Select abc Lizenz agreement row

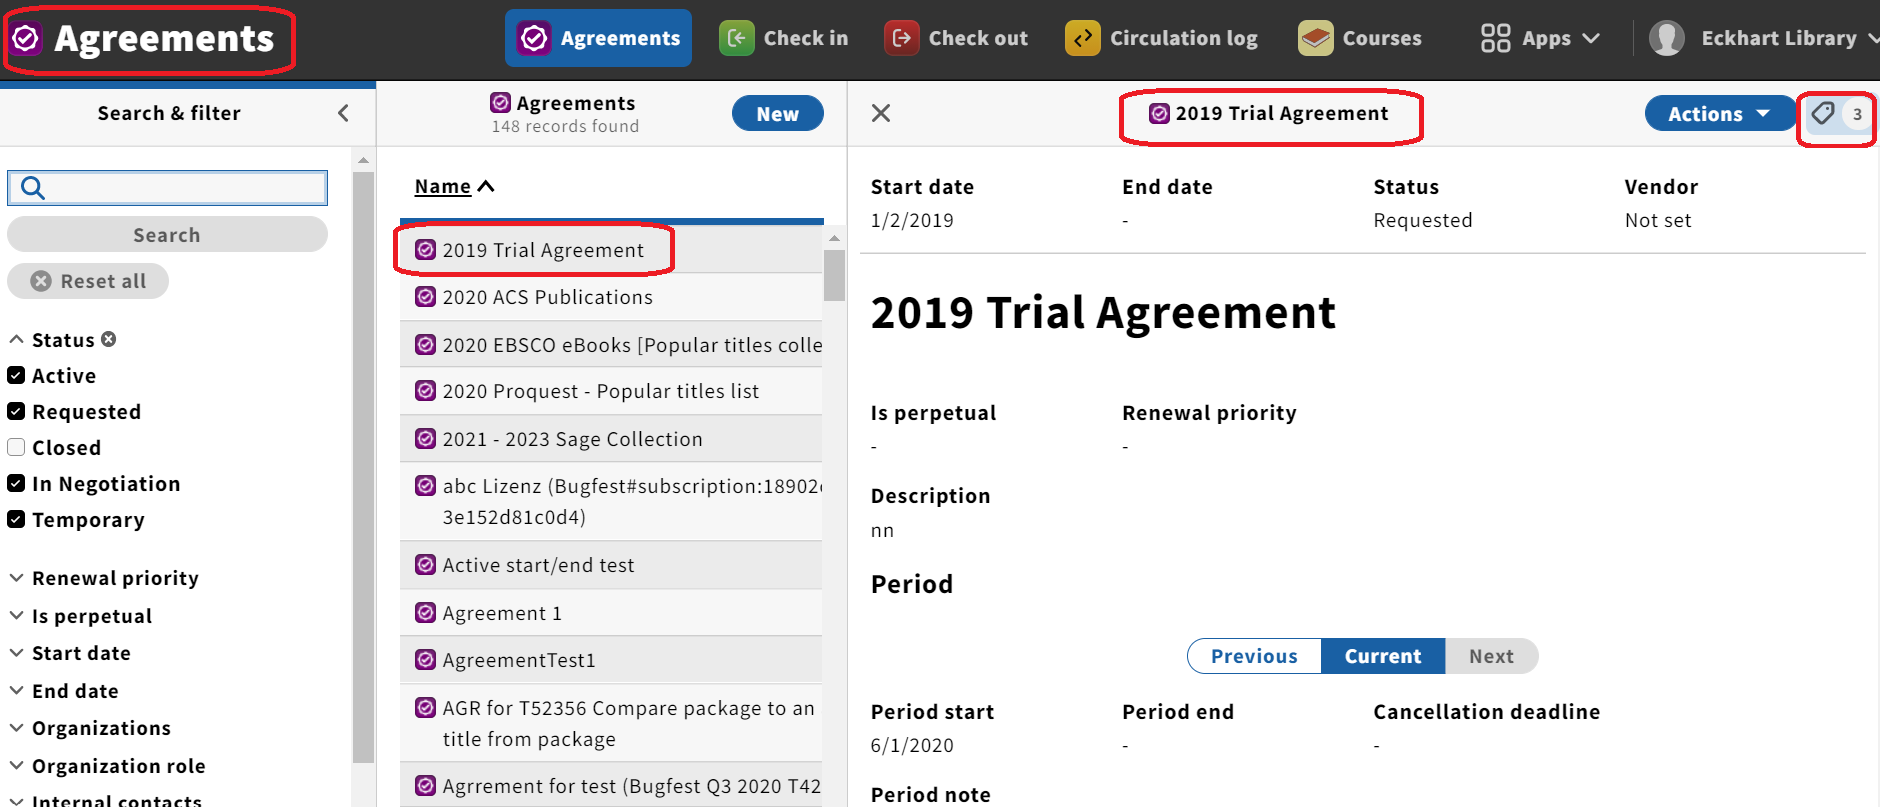[x=611, y=501]
